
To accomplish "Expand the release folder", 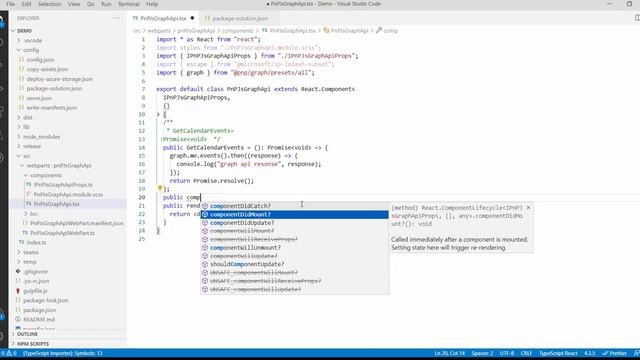I will click(x=68, y=146).
